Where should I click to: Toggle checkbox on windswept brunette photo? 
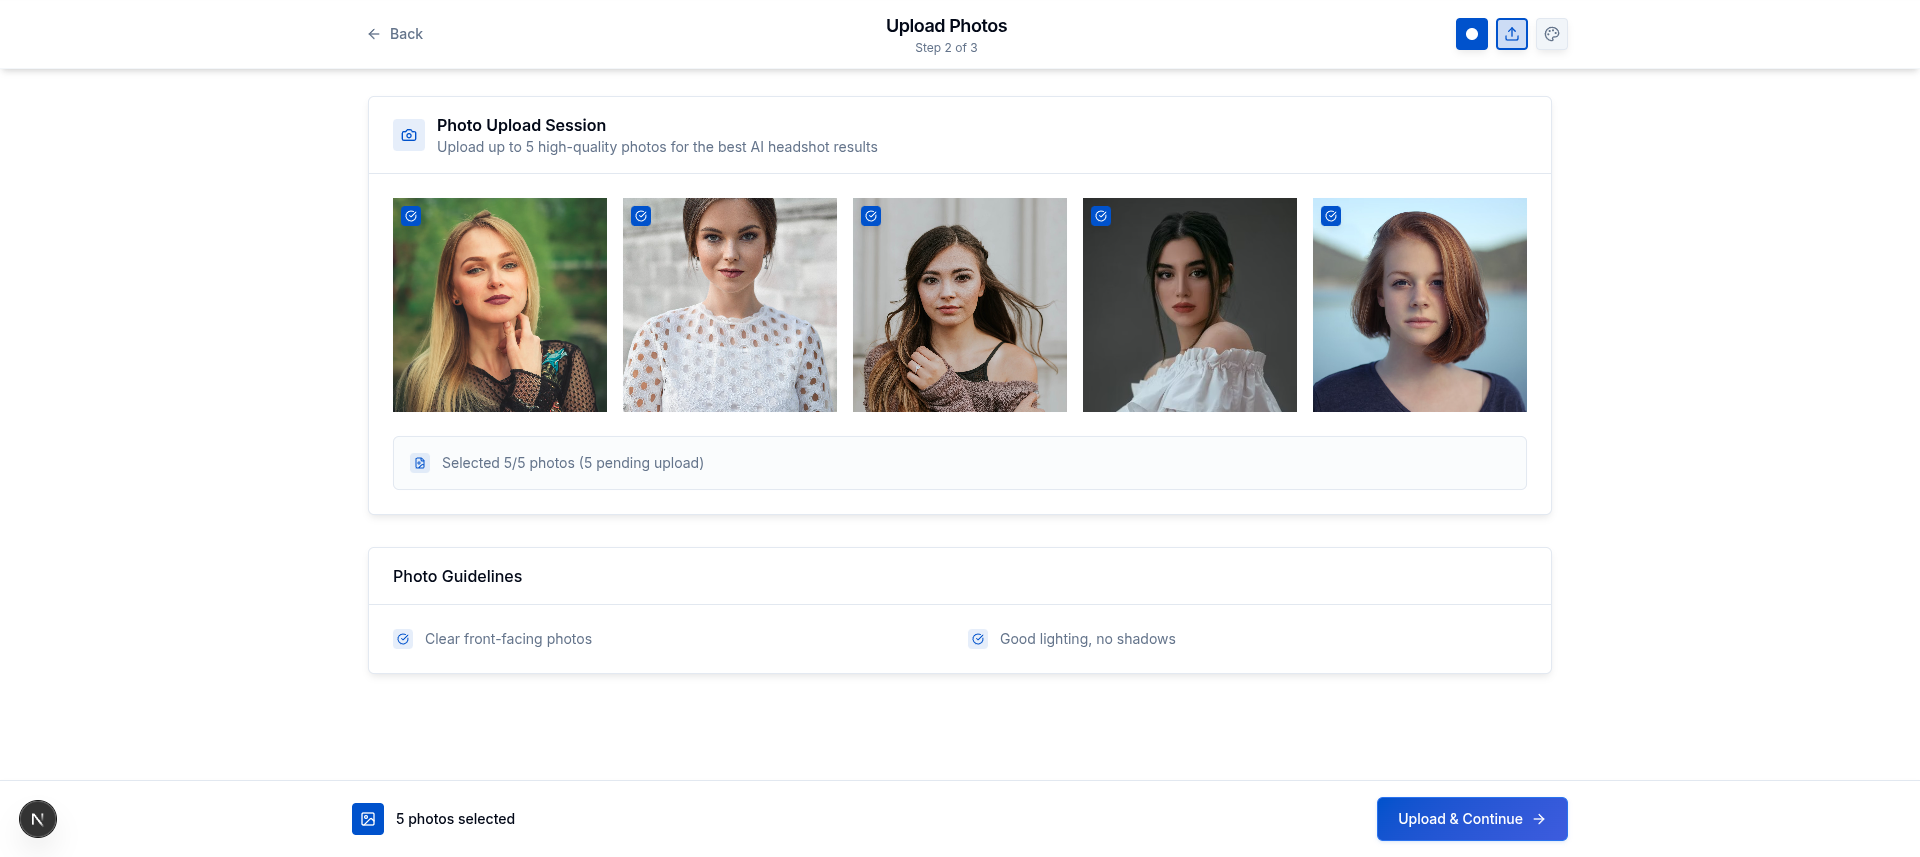[871, 216]
